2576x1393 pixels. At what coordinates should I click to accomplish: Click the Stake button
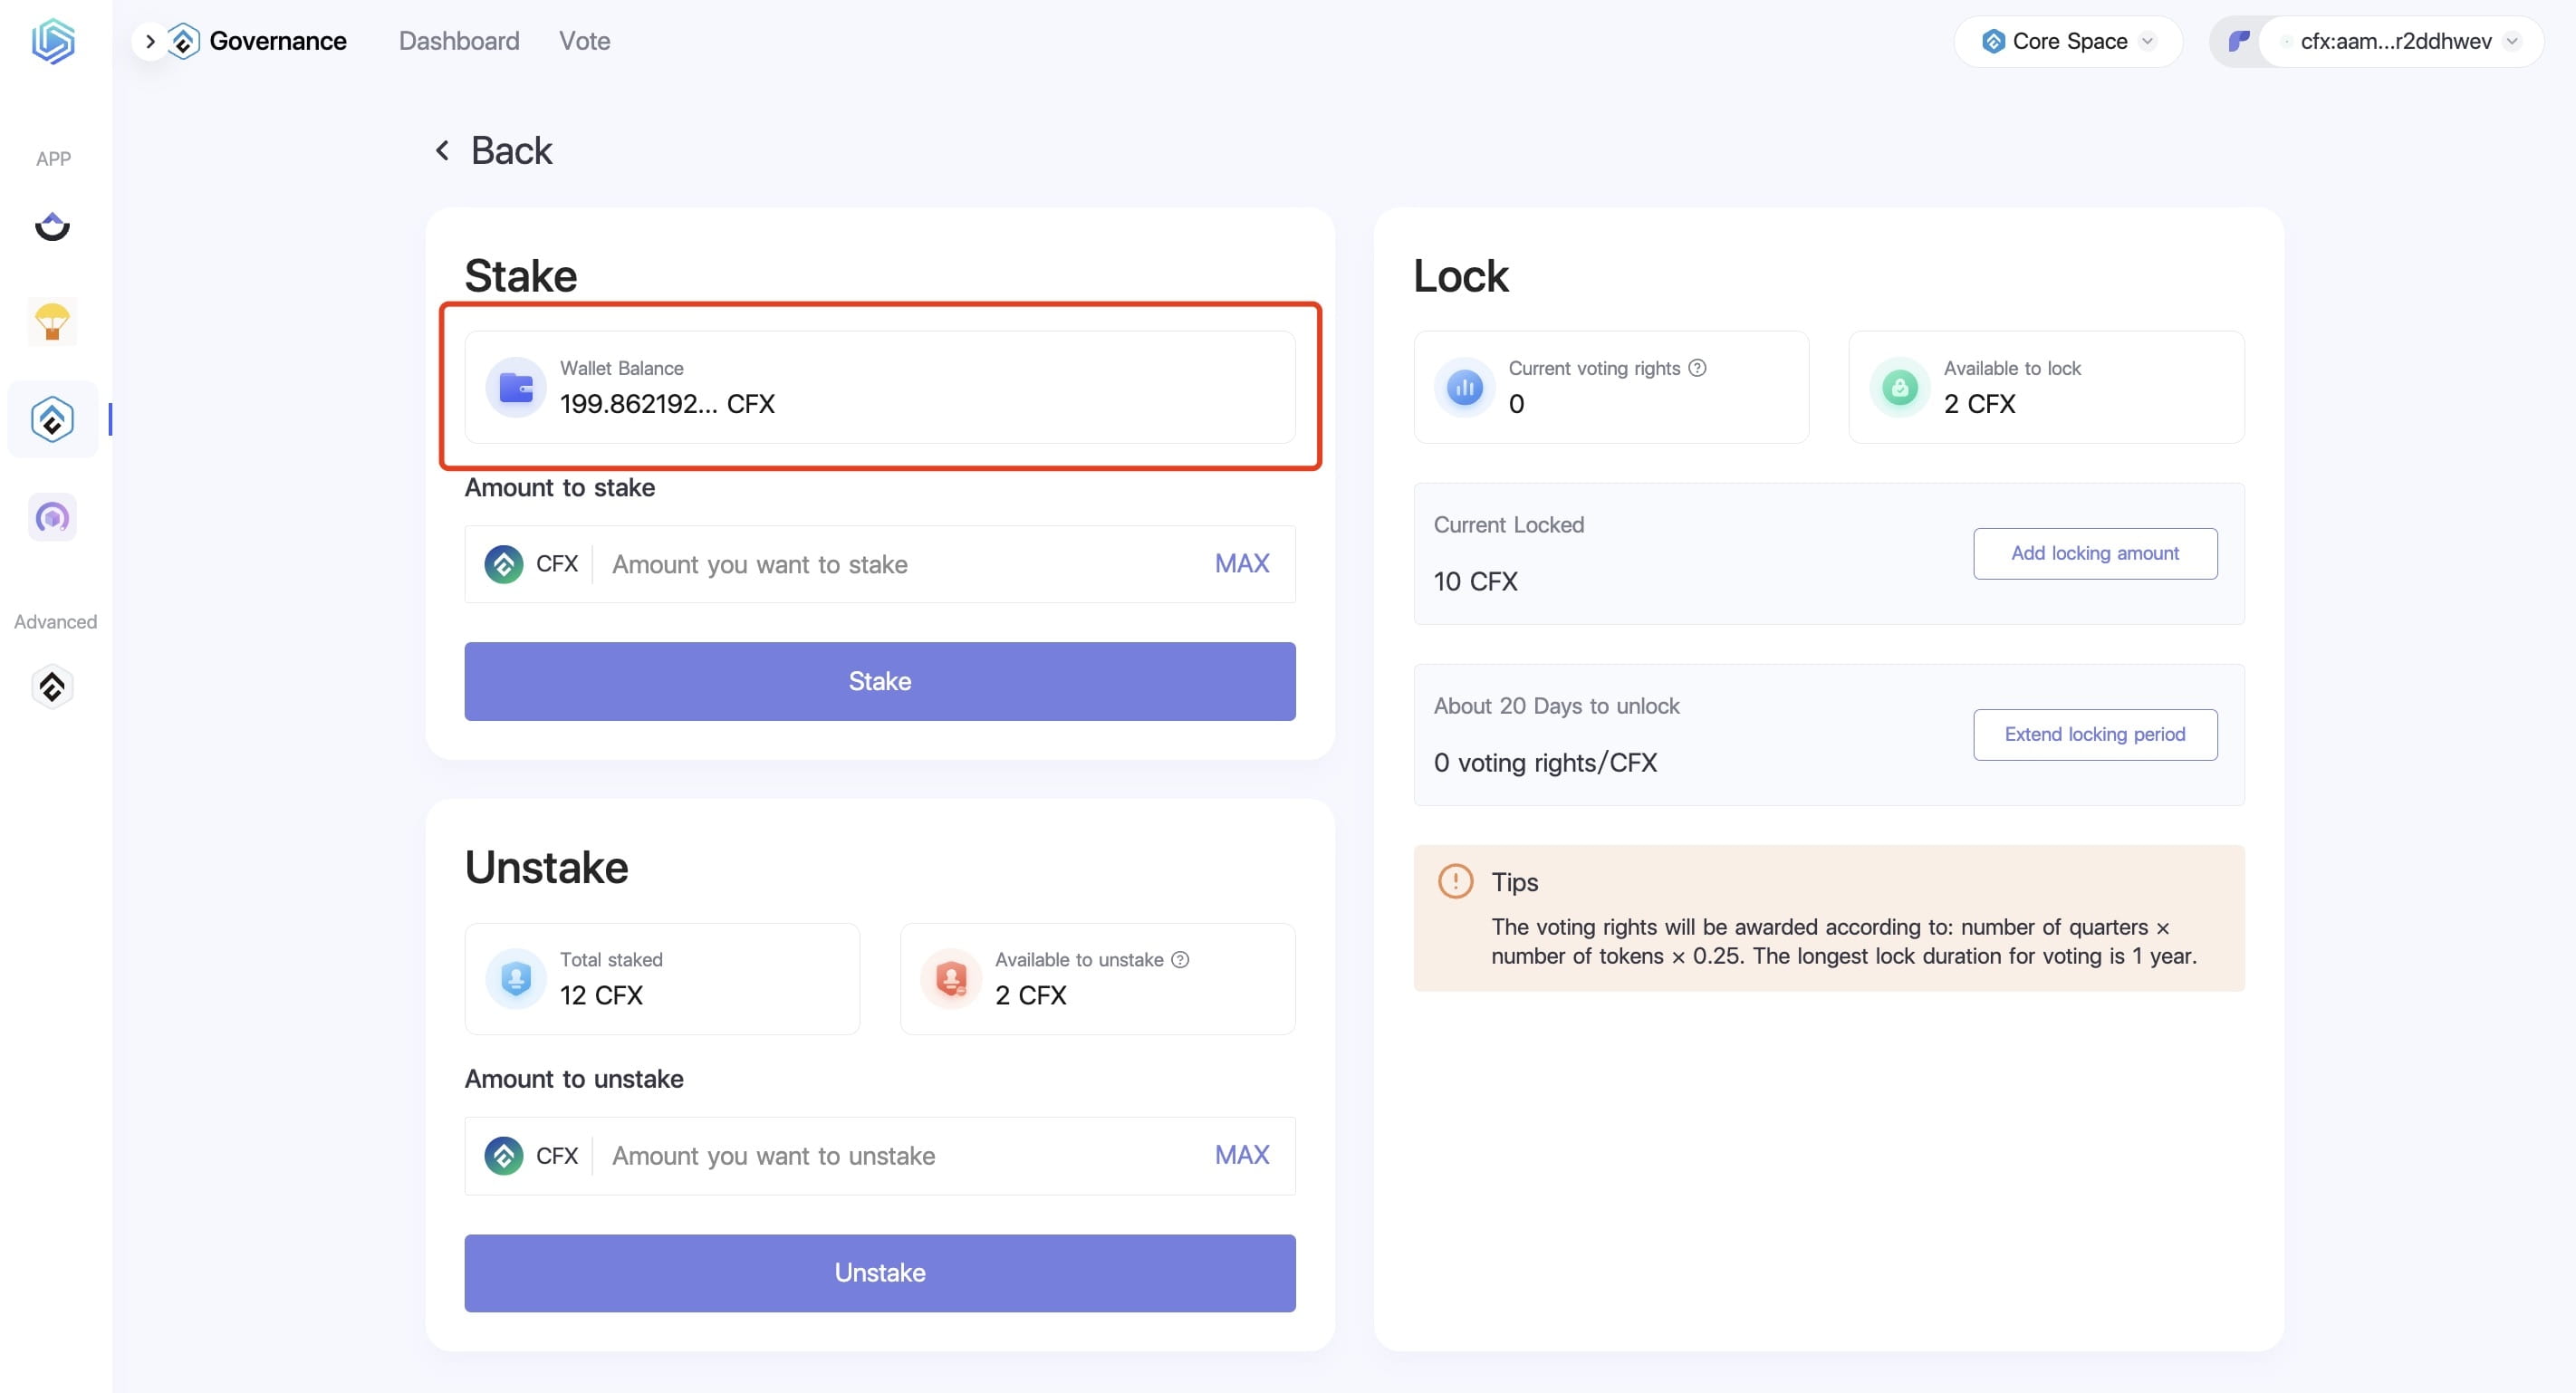click(x=880, y=681)
